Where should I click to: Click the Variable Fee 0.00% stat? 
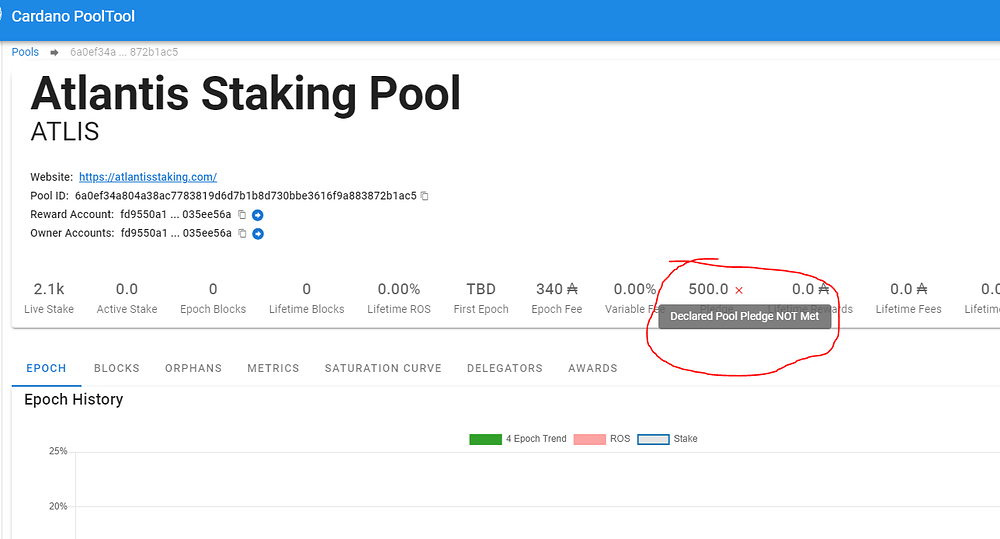coord(635,298)
